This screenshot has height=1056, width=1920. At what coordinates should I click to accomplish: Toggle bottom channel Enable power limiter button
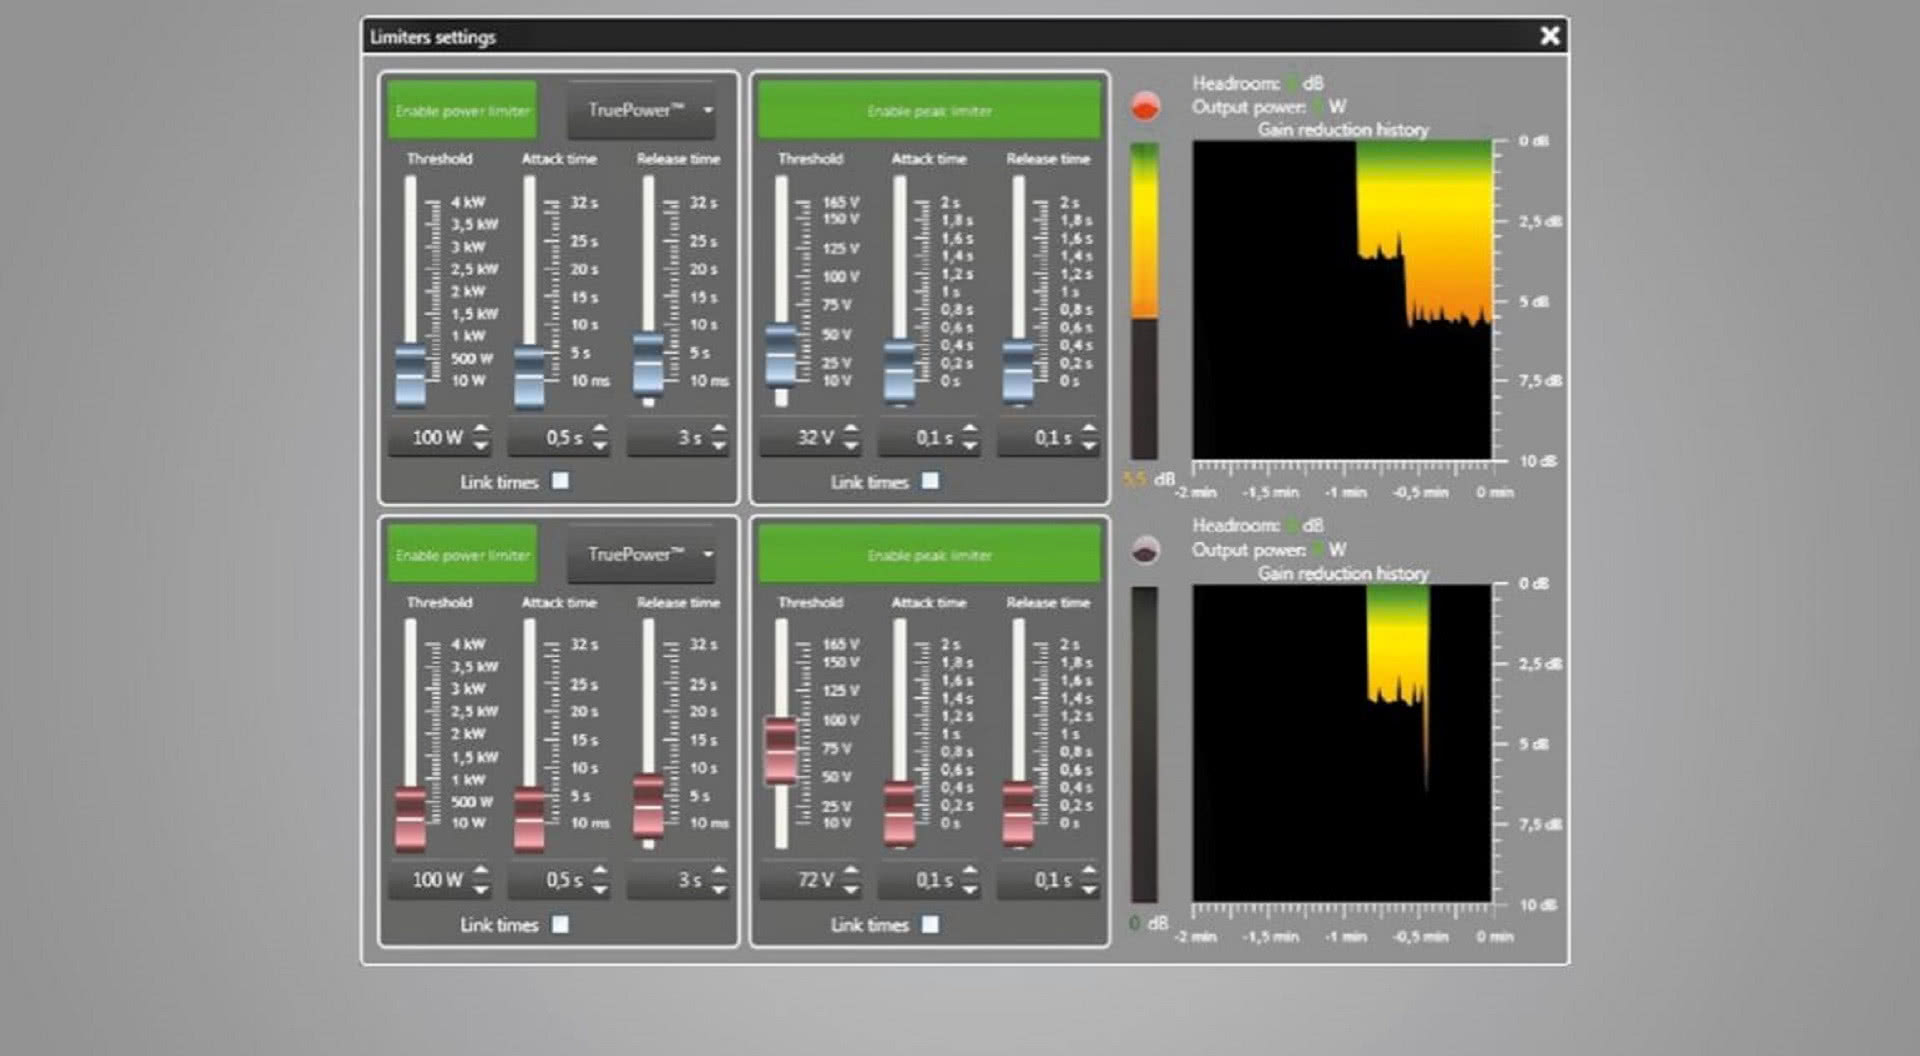click(462, 554)
